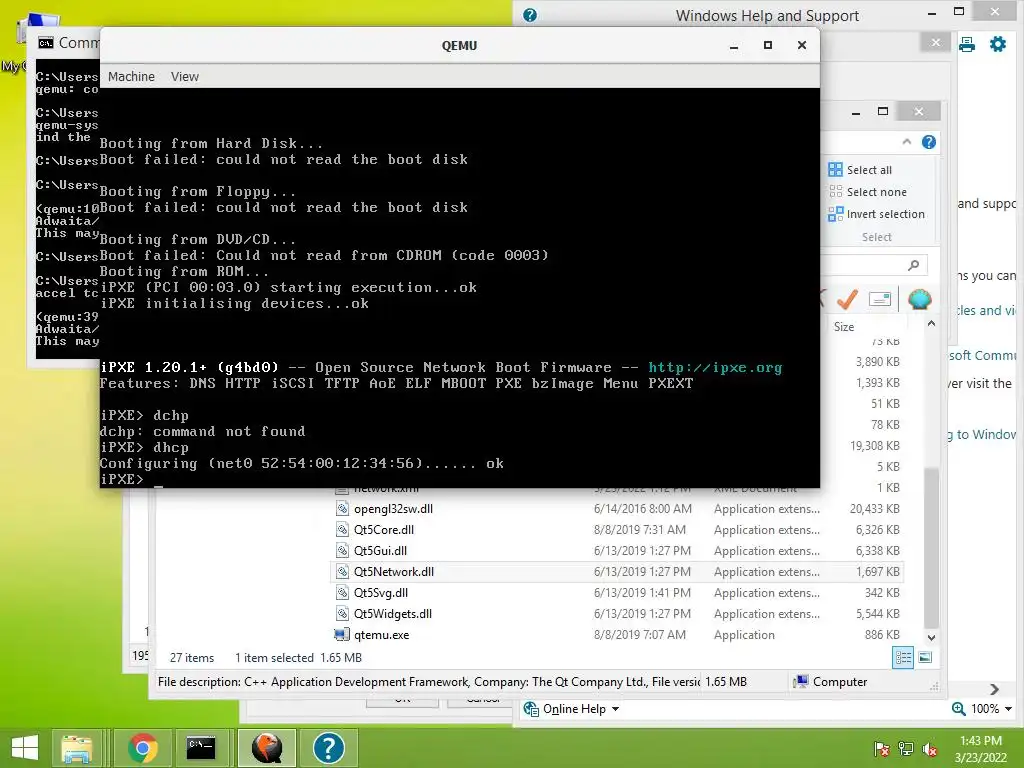
Task: Click Computer in Explorer status bar
Action: tap(830, 682)
